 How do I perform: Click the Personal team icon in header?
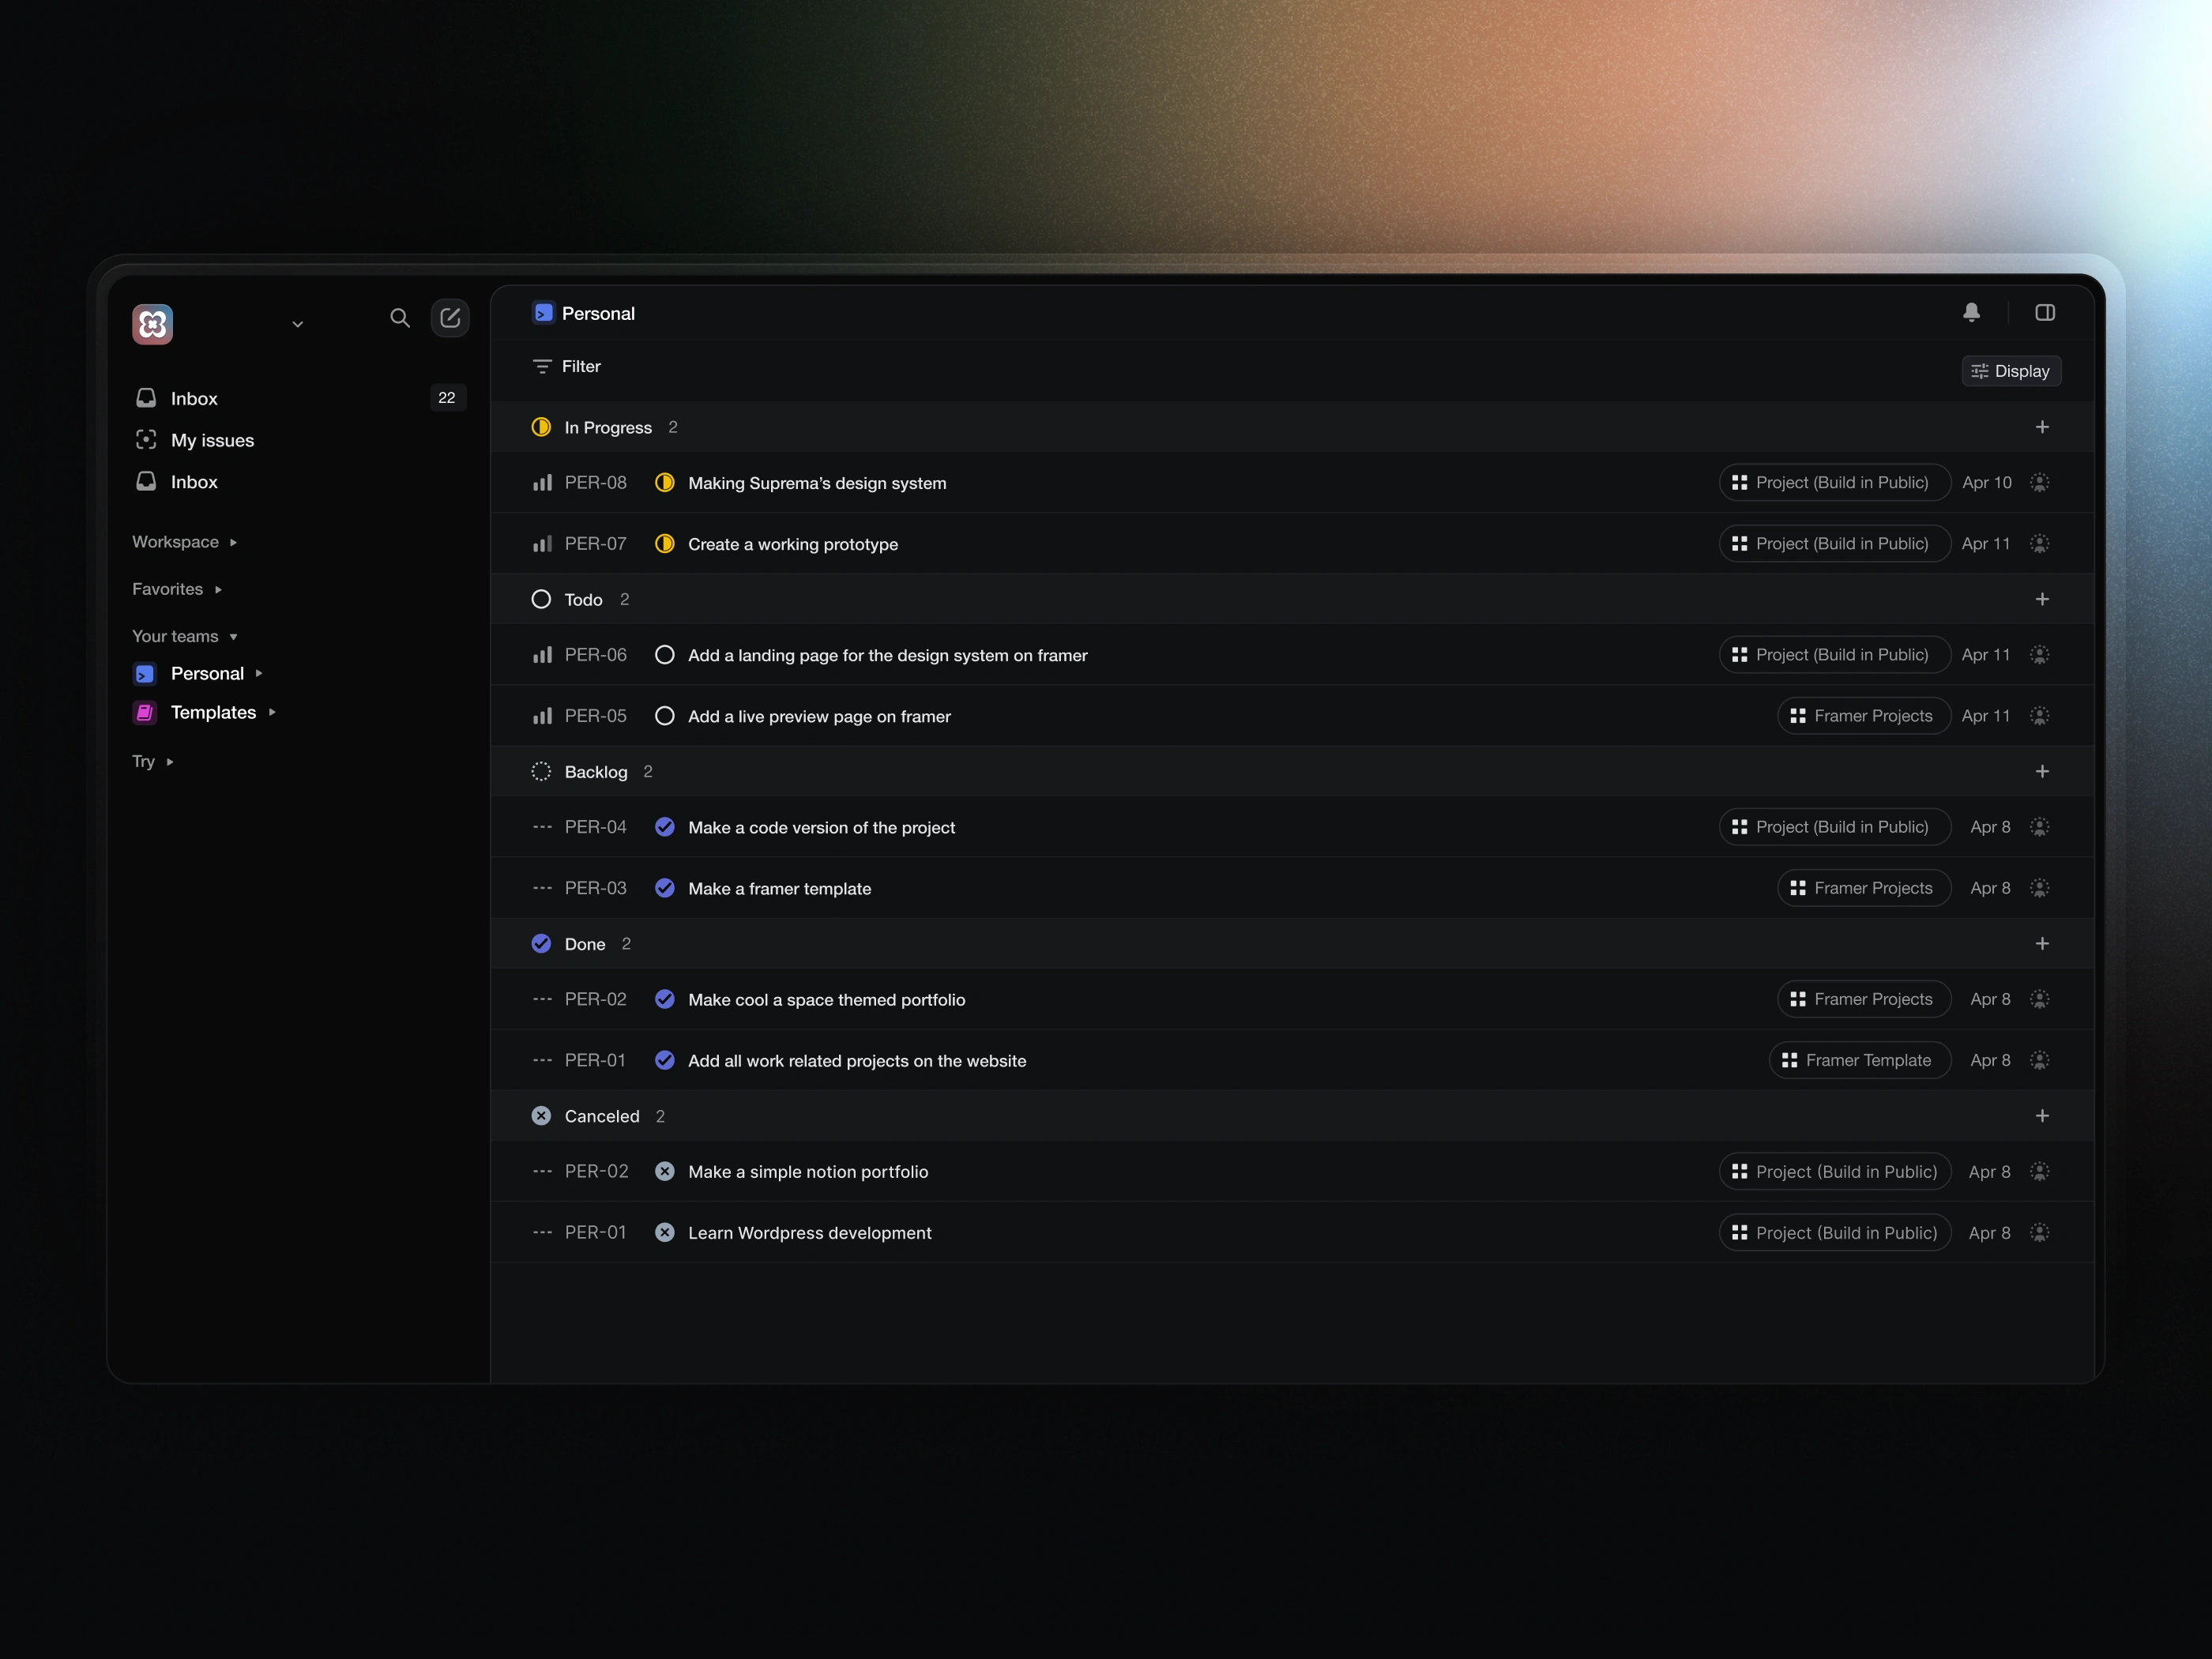543,313
